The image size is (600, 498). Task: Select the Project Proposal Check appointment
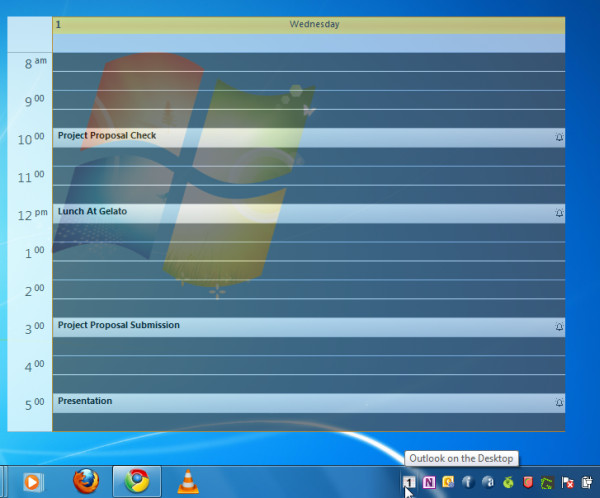click(309, 137)
